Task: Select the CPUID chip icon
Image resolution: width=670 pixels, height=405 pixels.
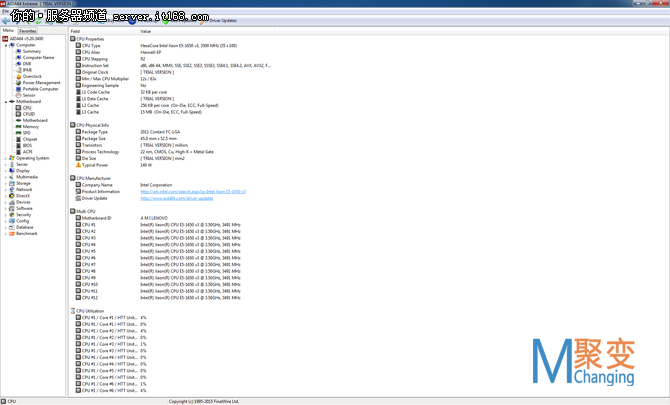Action: [x=18, y=114]
